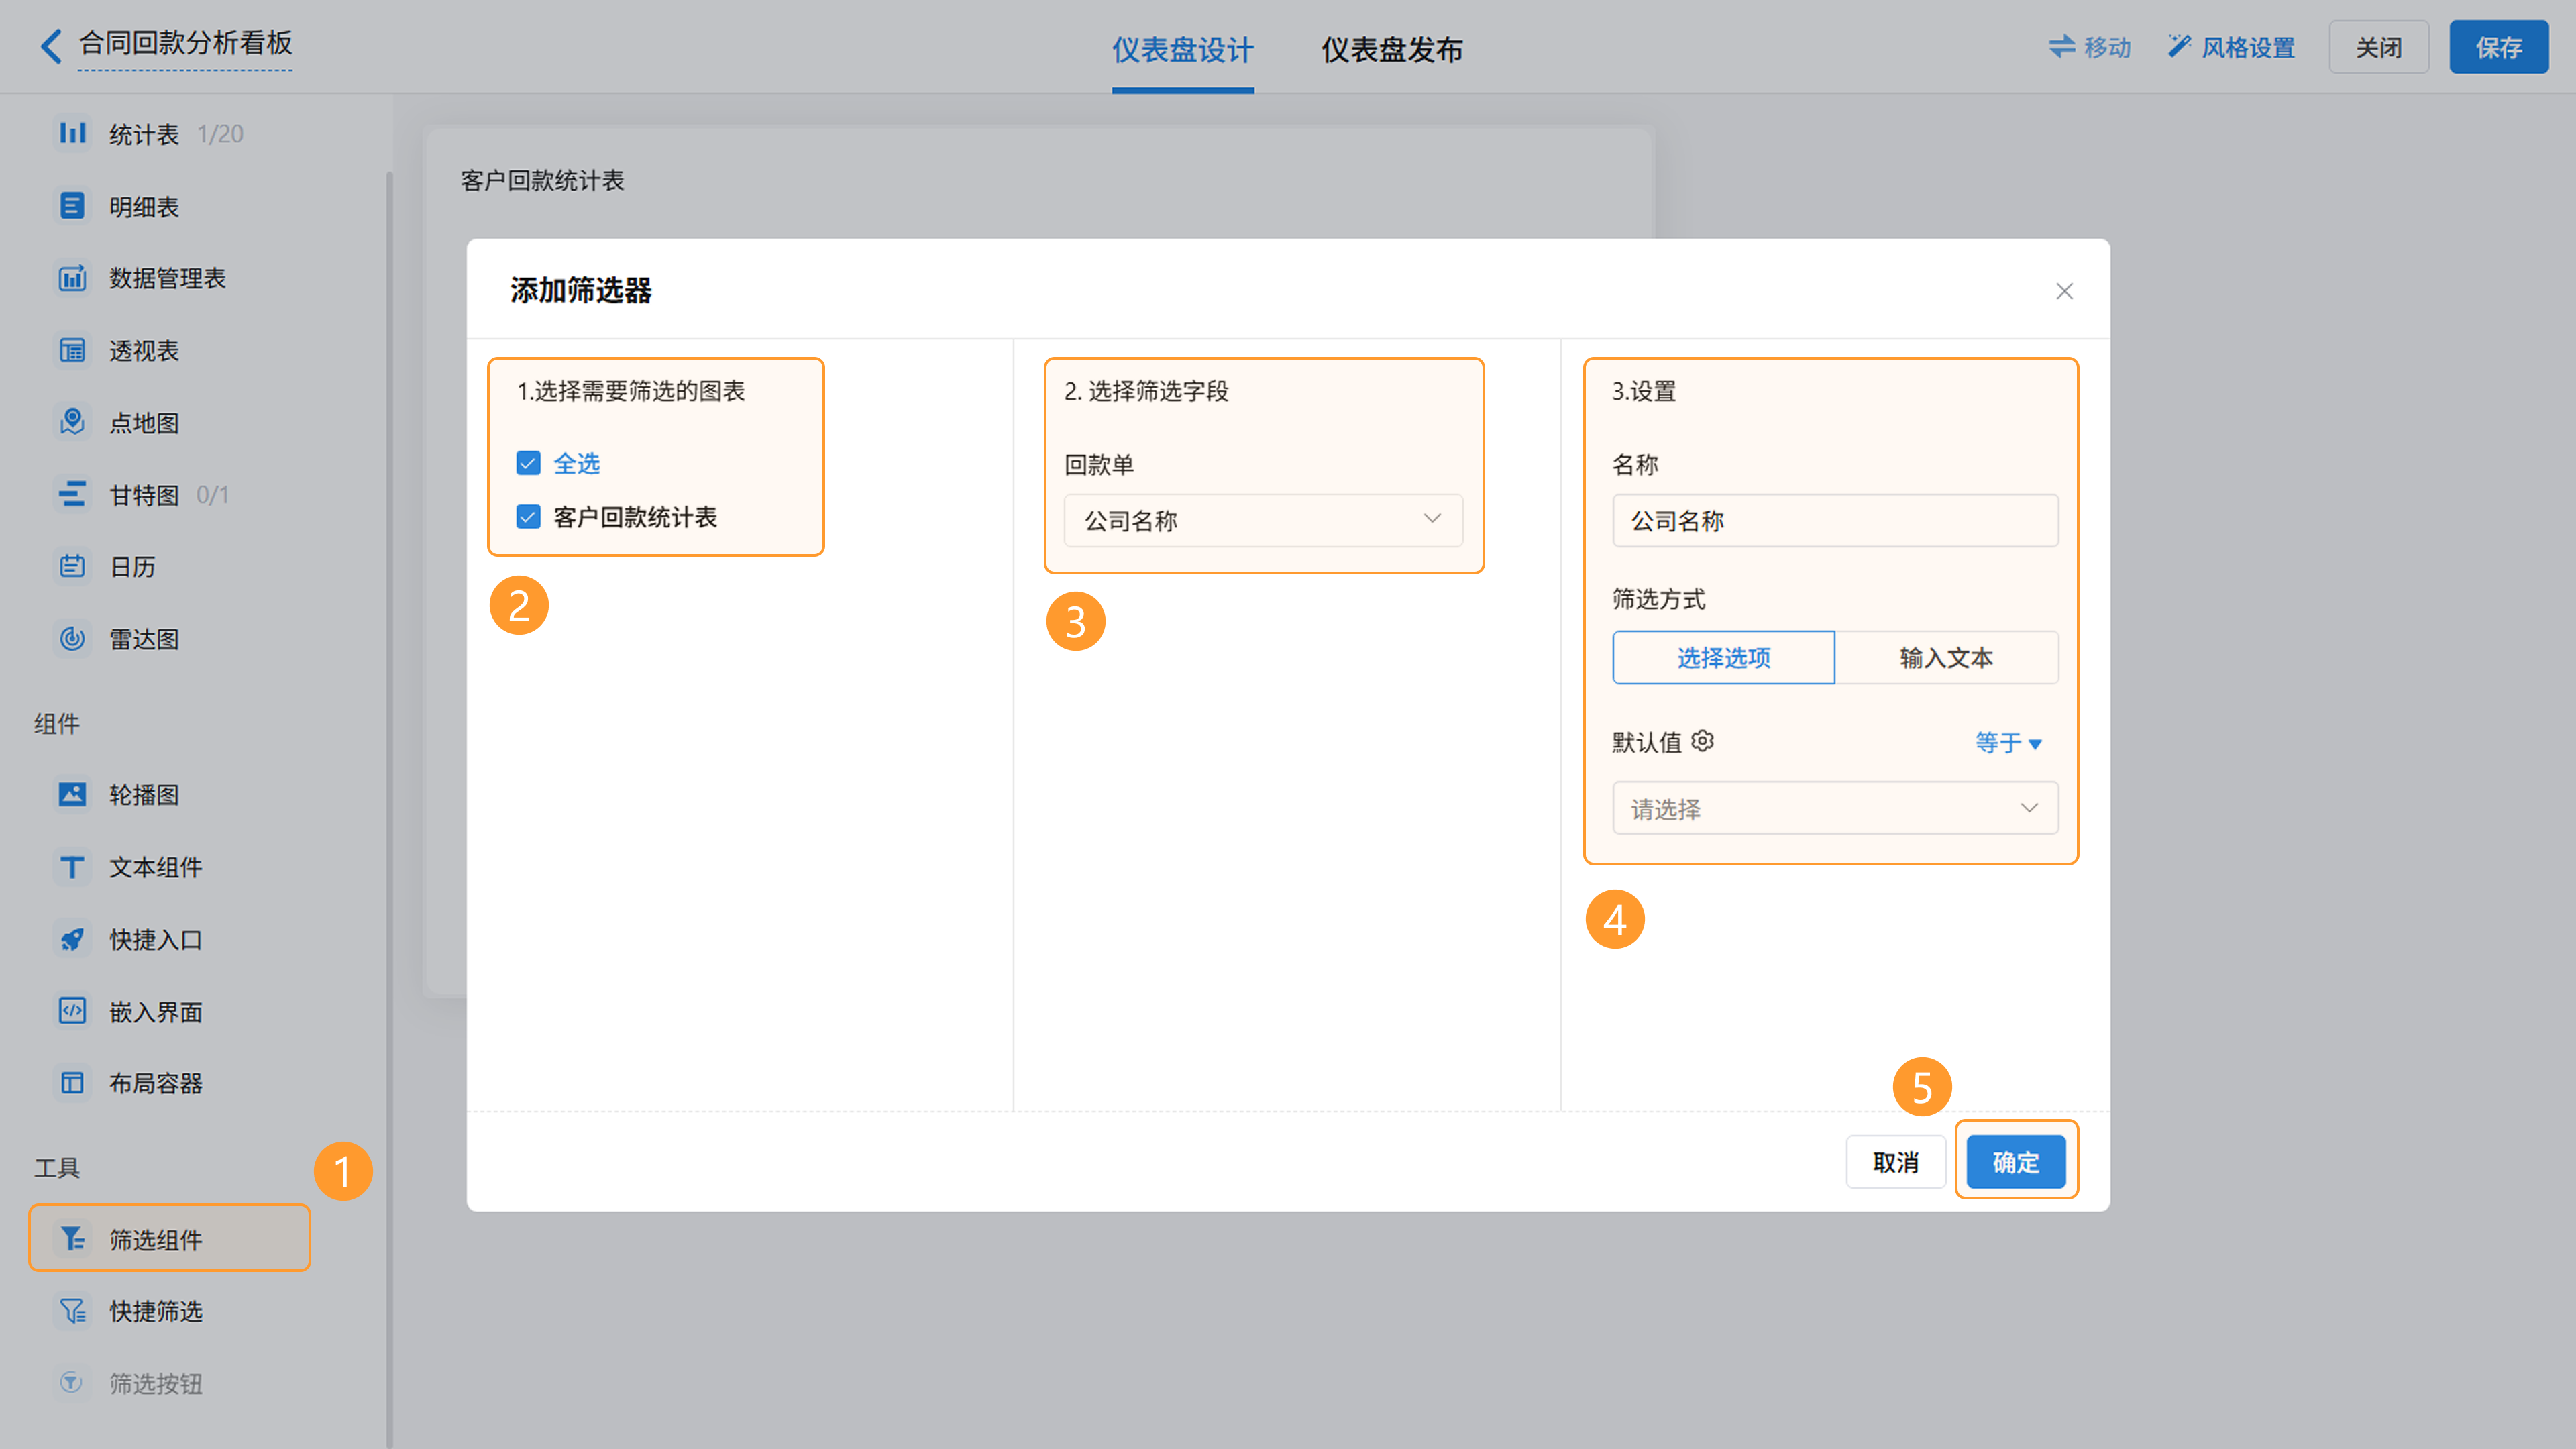Image resolution: width=2576 pixels, height=1449 pixels.
Task: Select the 轮播图 image icon
Action: click(72, 794)
